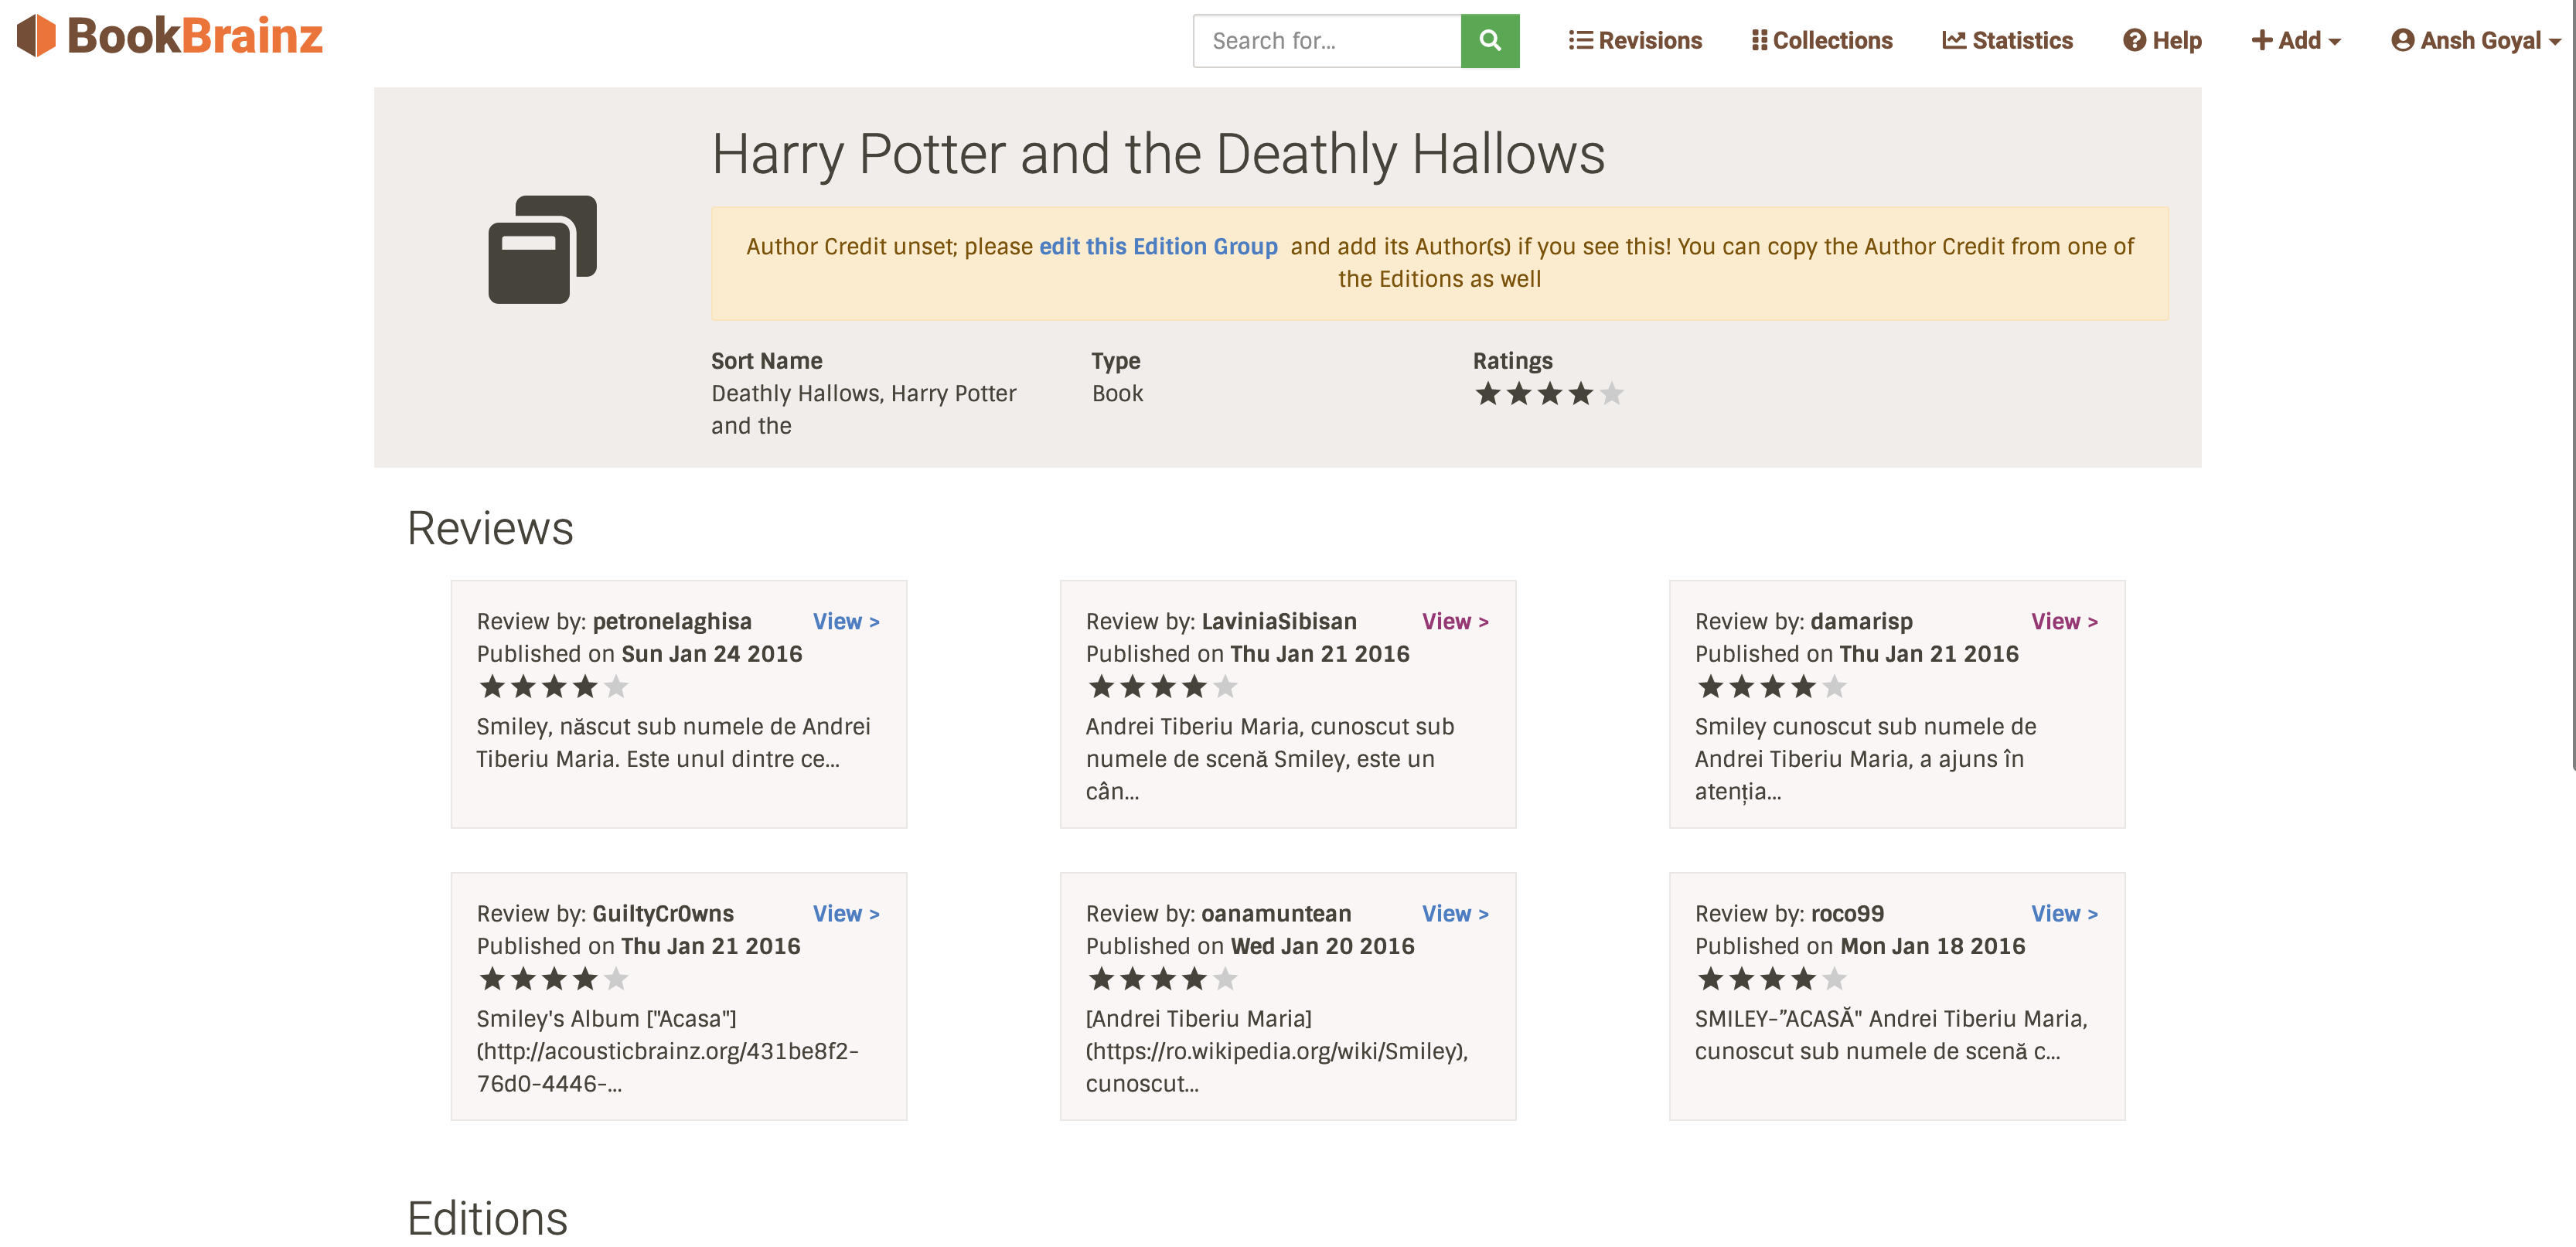Click reviewer name 'damarisp'

click(x=1861, y=622)
